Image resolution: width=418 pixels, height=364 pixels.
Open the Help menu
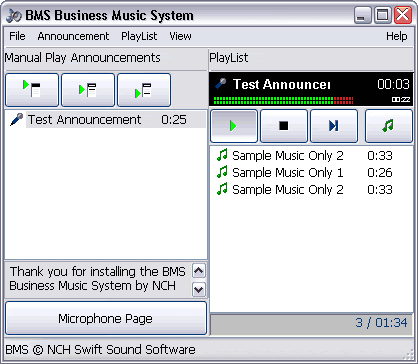click(x=397, y=36)
